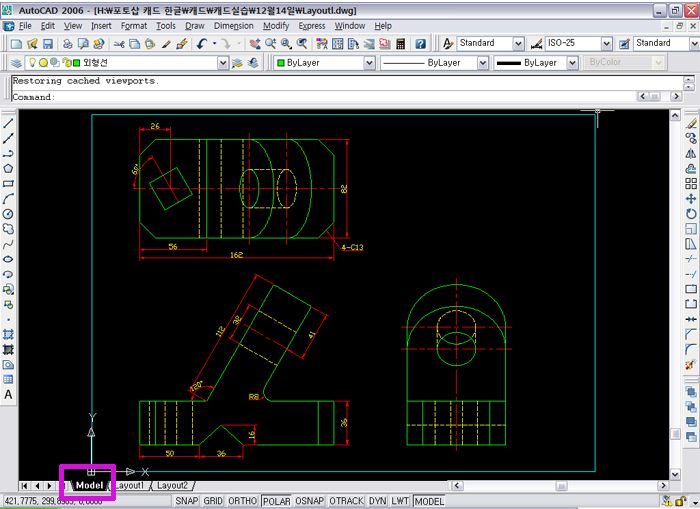Toggle DYN dynamic input
The image size is (700, 509).
pyautogui.click(x=378, y=501)
